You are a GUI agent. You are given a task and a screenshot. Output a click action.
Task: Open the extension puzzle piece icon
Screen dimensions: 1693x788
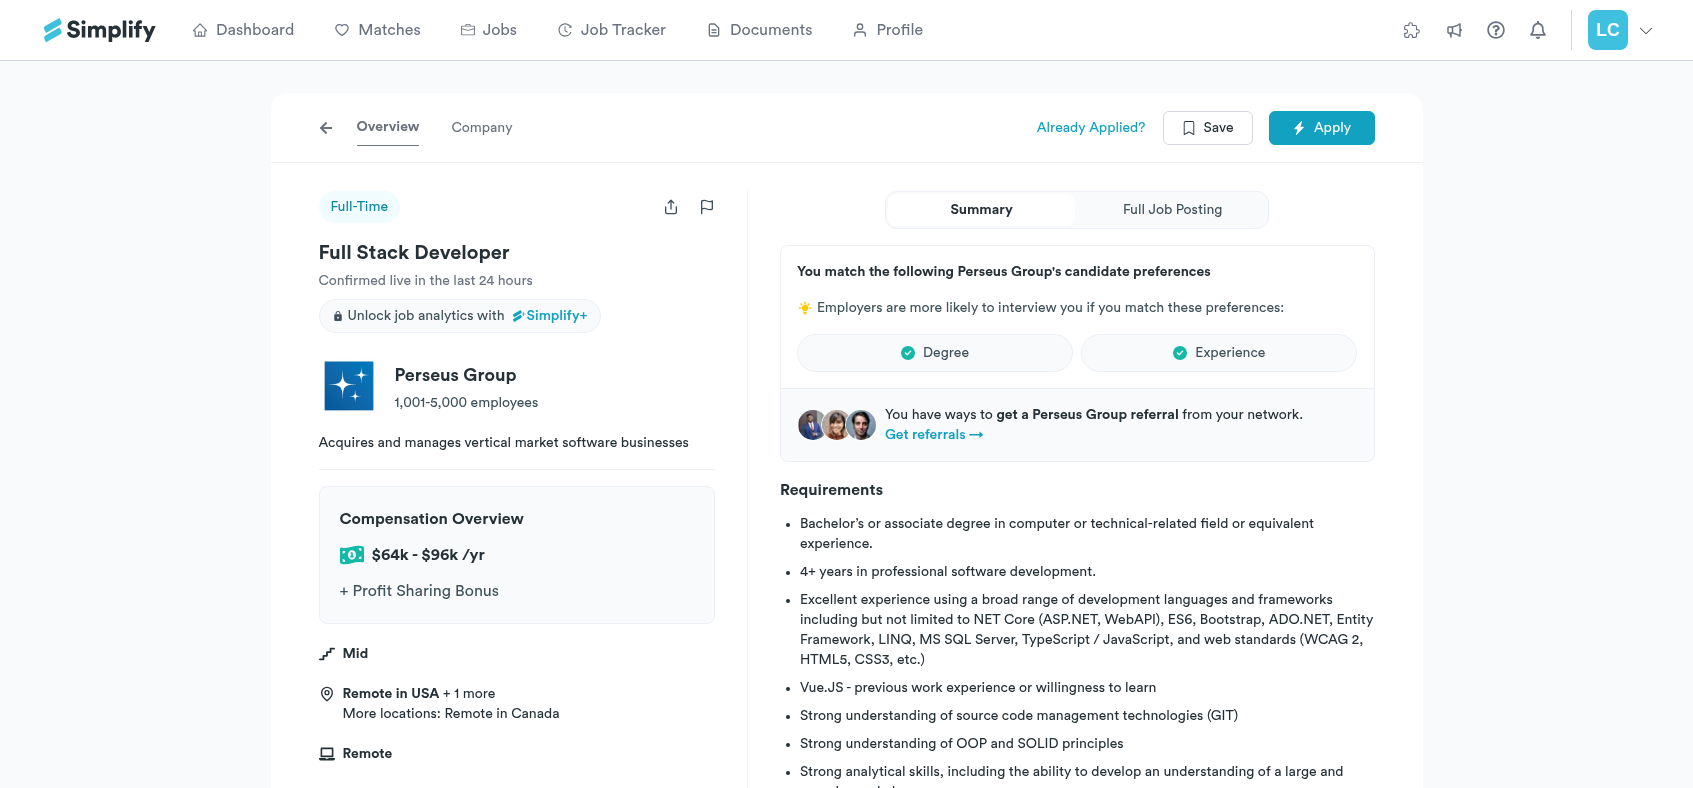pyautogui.click(x=1412, y=30)
